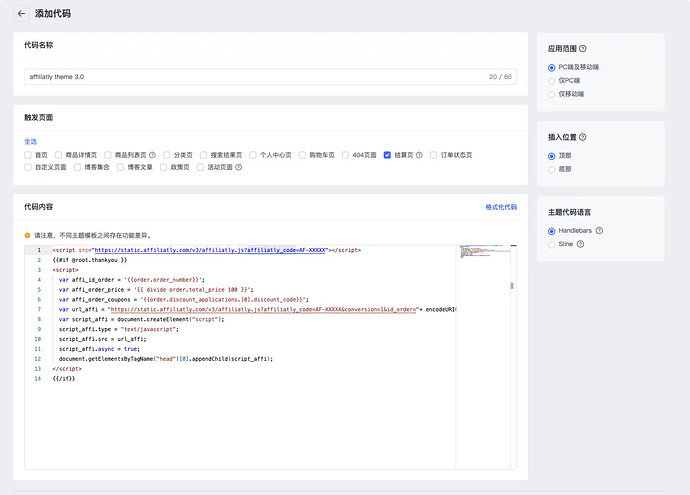The image size is (690, 495).
Task: Check the 订单状态页 checkbox
Action: [433, 155]
